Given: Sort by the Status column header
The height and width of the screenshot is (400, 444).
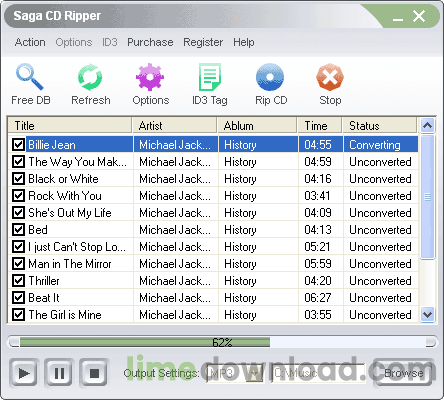Looking at the screenshot, I should coord(380,126).
